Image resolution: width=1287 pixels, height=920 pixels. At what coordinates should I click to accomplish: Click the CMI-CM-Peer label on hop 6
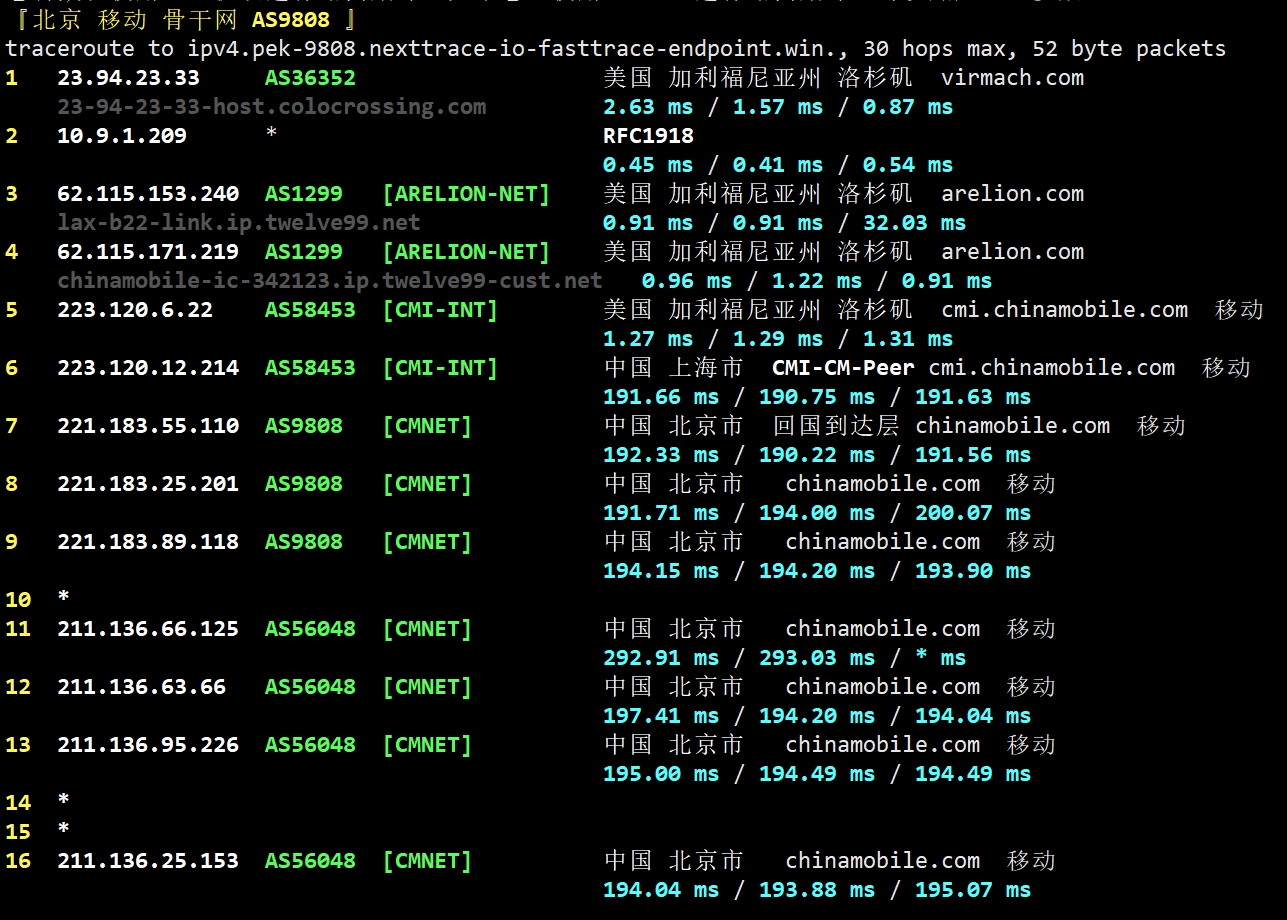click(x=843, y=368)
